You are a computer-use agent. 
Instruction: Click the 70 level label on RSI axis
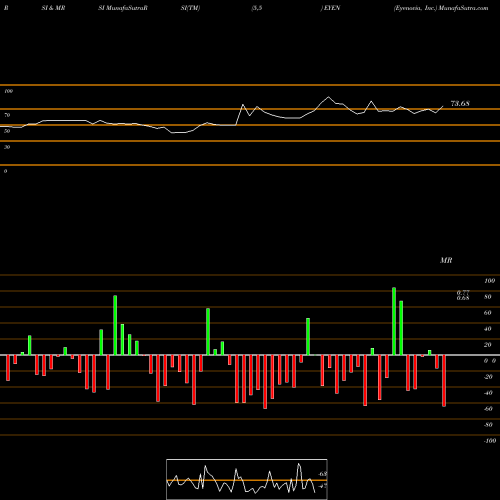[x=7, y=115]
